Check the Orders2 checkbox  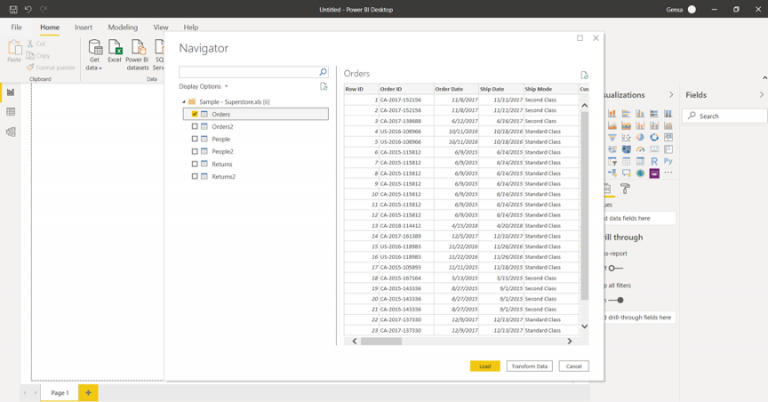194,126
